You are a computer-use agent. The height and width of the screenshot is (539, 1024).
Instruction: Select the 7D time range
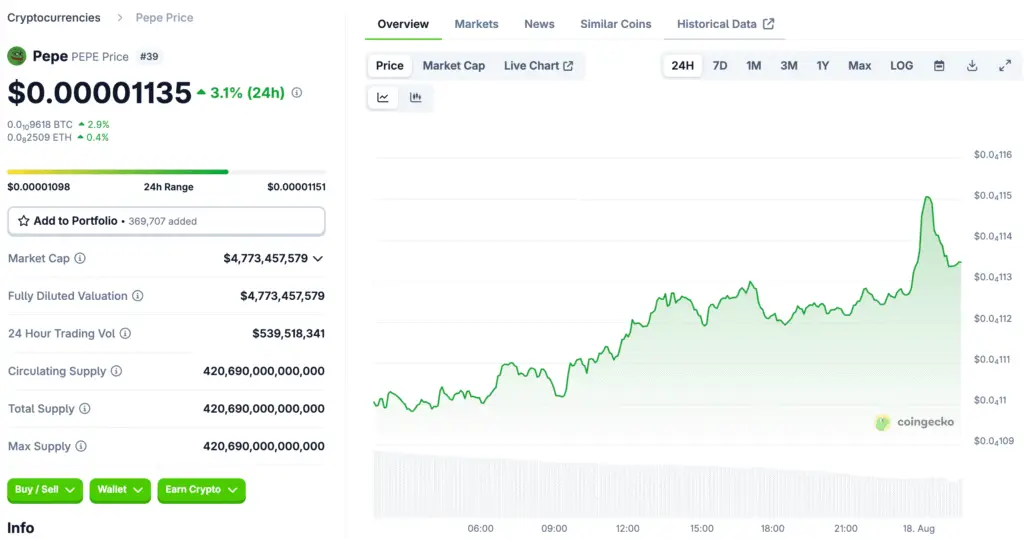coord(720,65)
